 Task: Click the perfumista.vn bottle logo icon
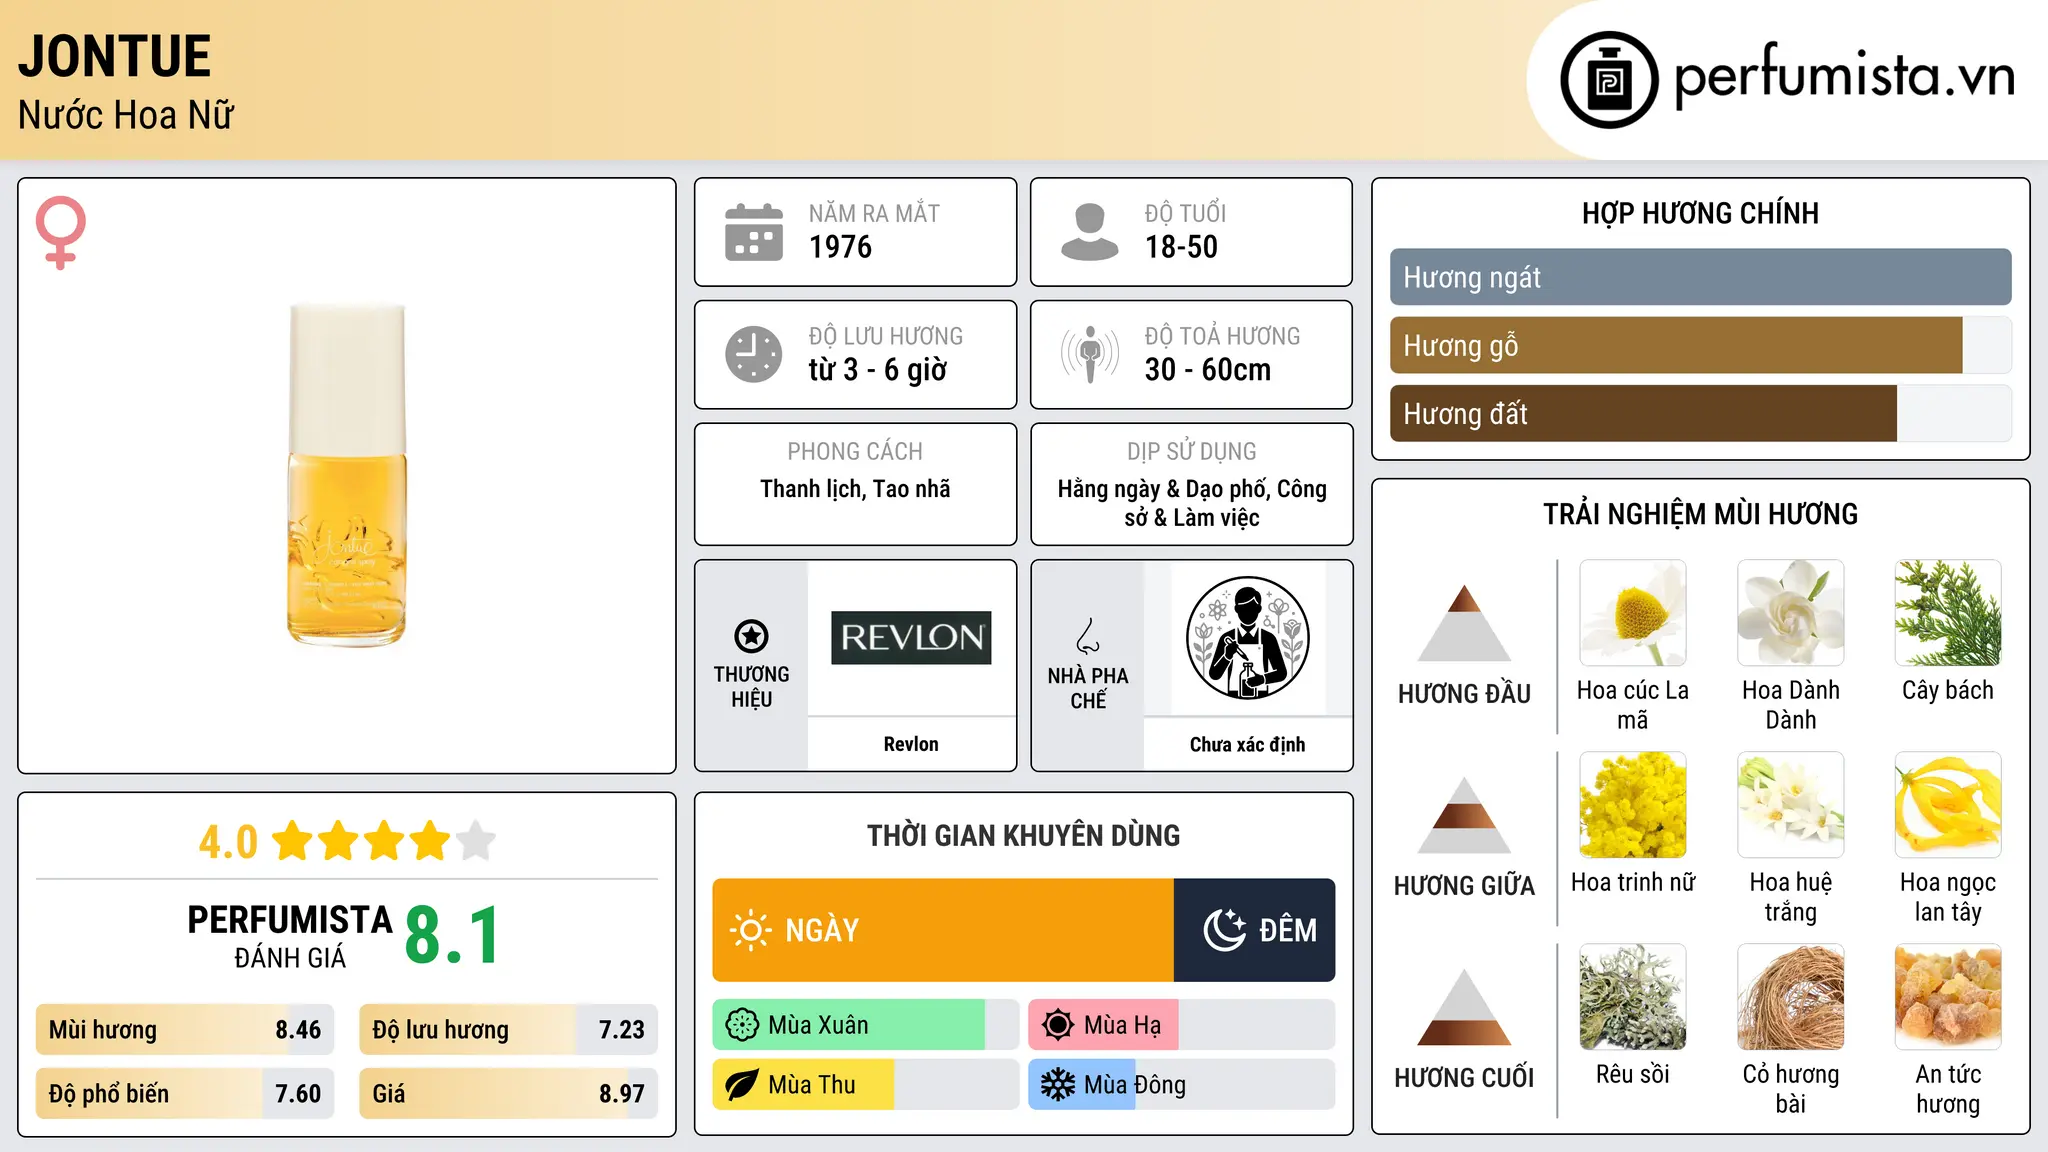click(1609, 80)
